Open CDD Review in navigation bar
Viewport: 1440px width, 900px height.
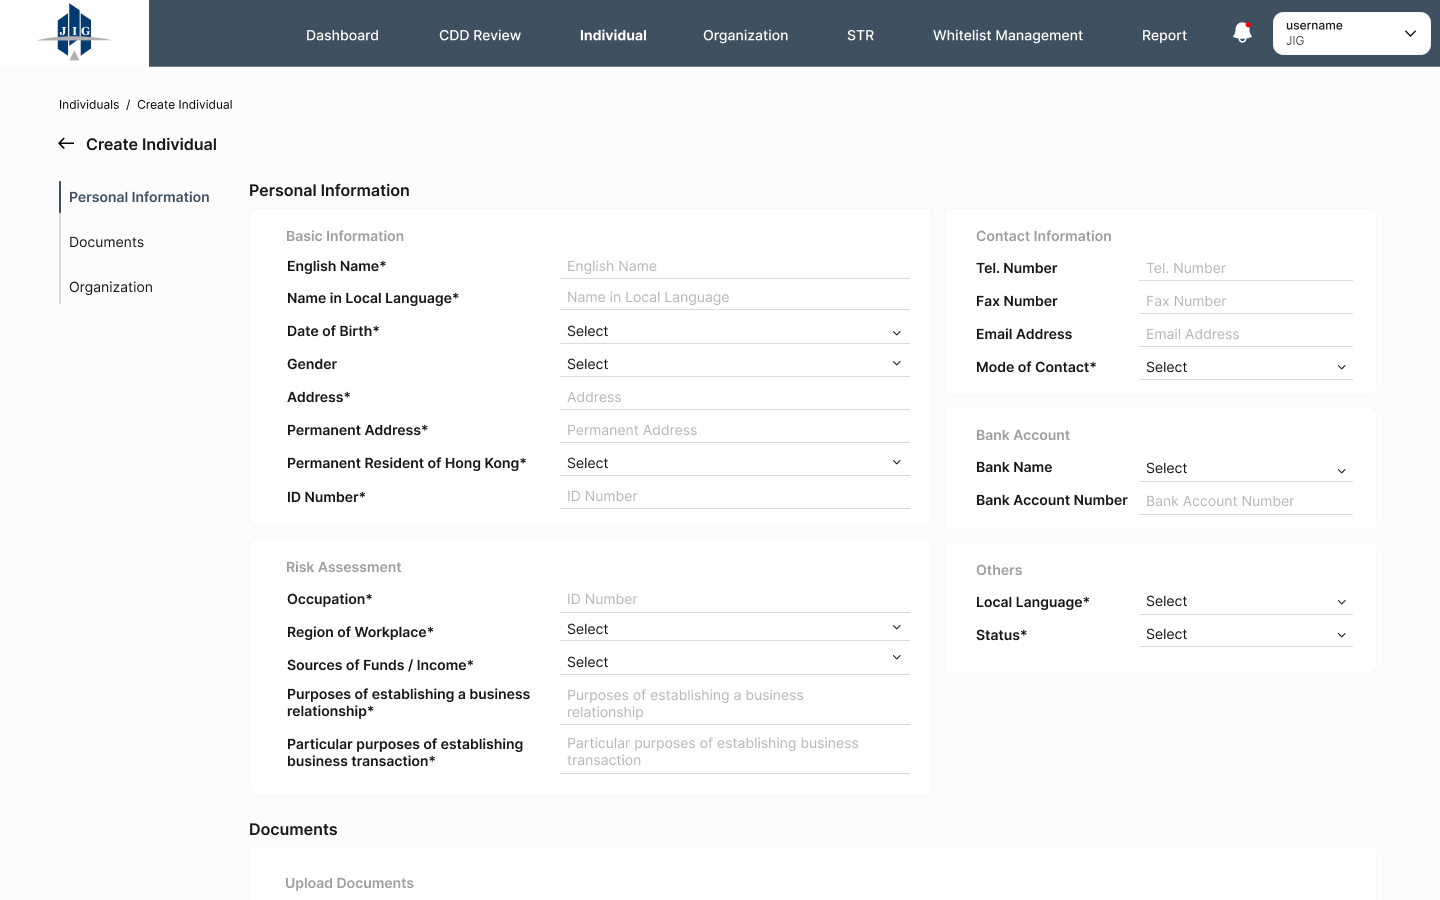480,35
